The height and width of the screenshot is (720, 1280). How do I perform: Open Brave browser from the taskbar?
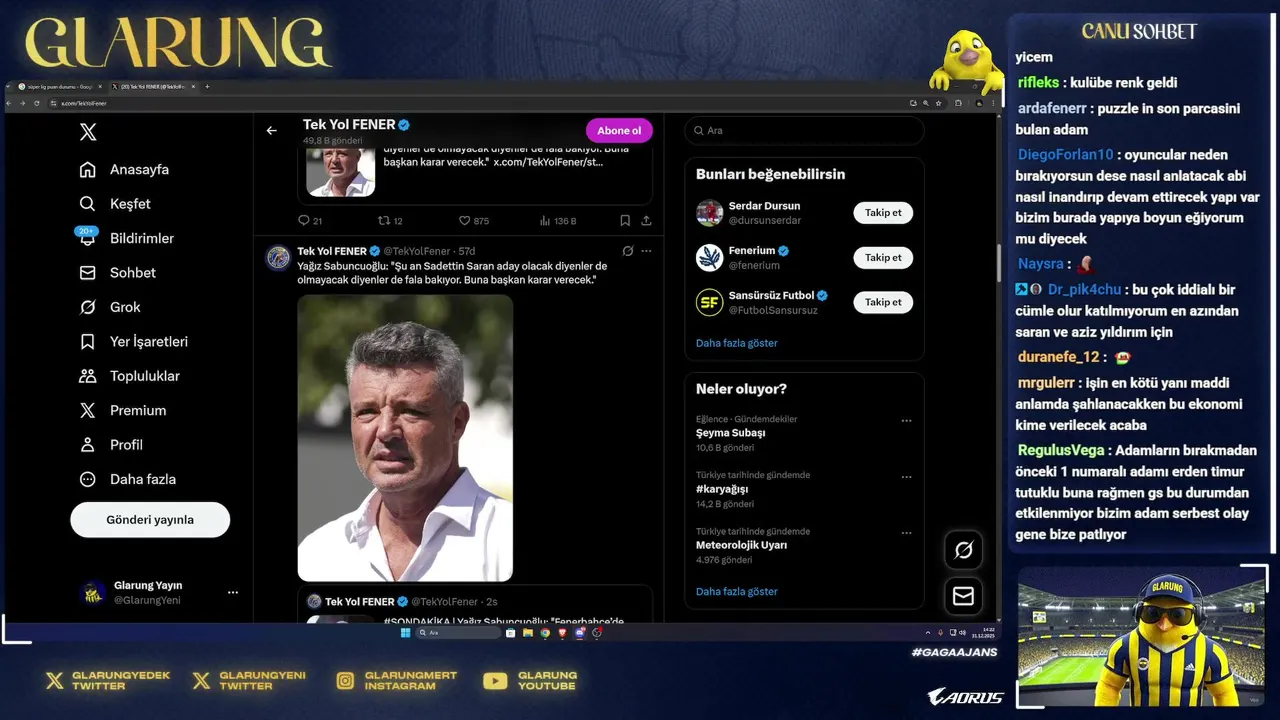562,632
